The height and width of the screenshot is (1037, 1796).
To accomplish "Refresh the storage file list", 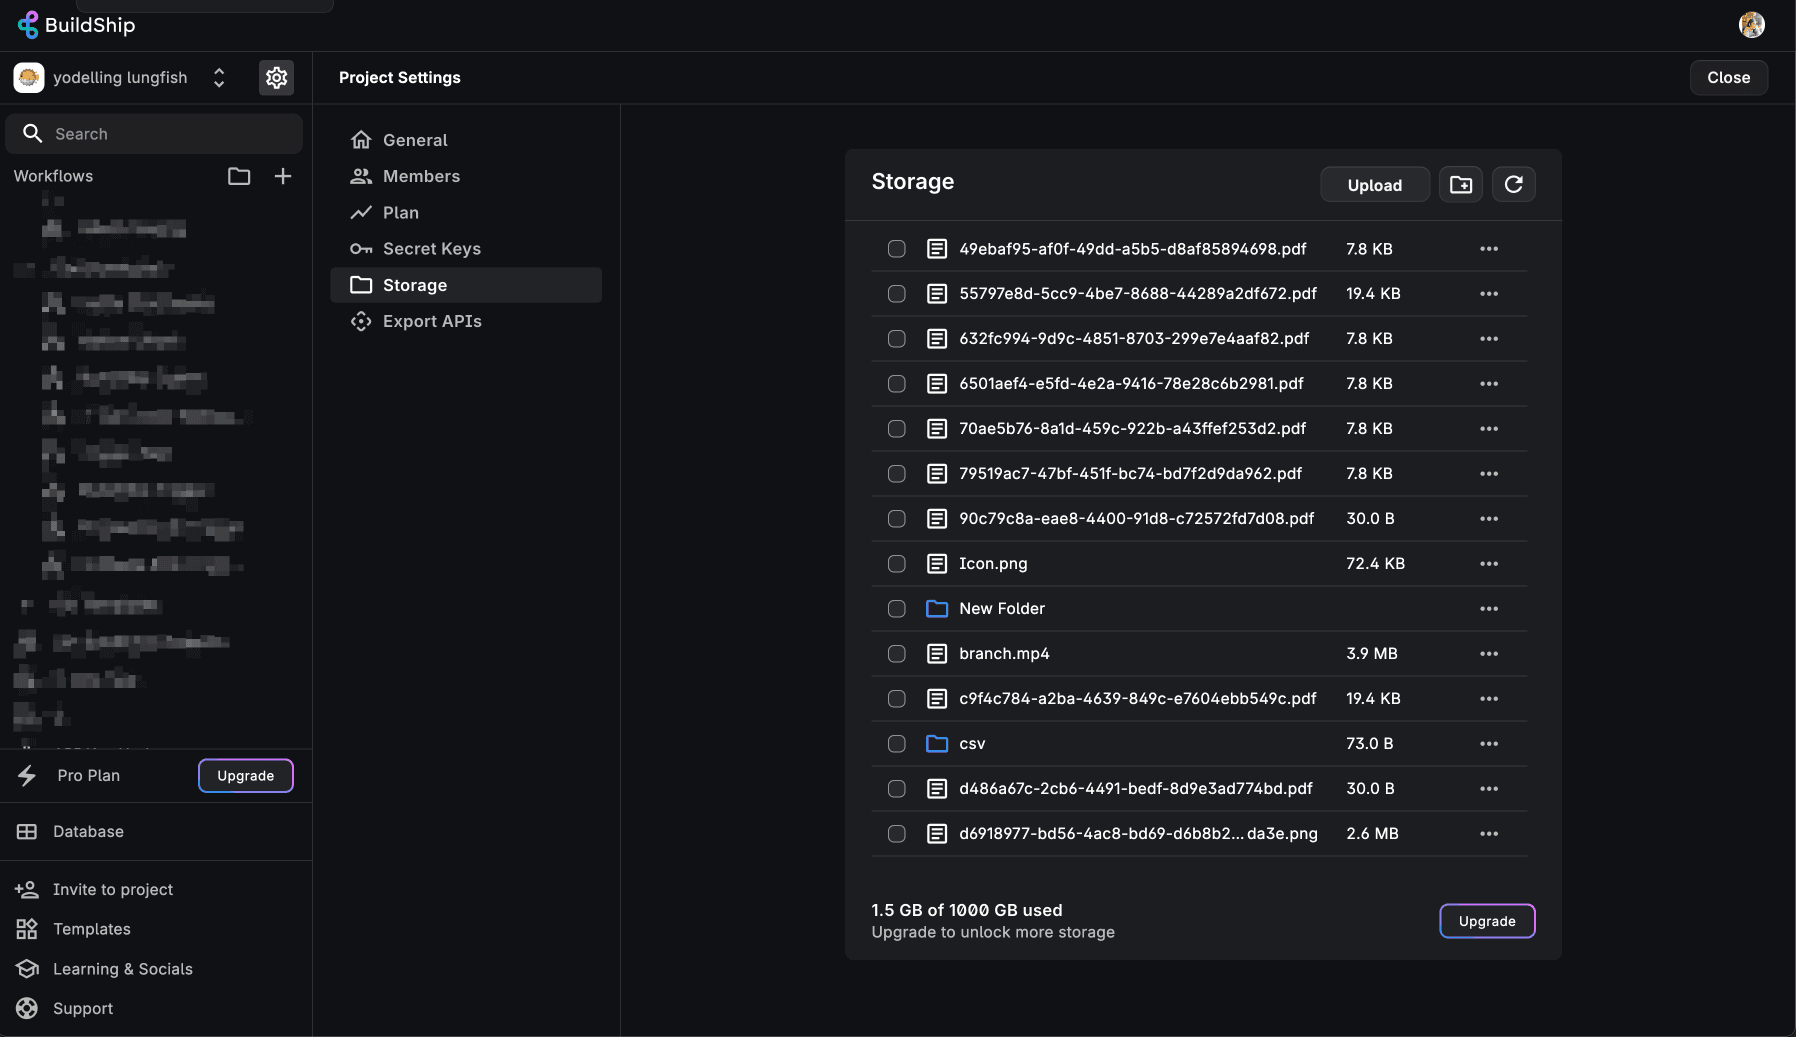I will 1513,185.
